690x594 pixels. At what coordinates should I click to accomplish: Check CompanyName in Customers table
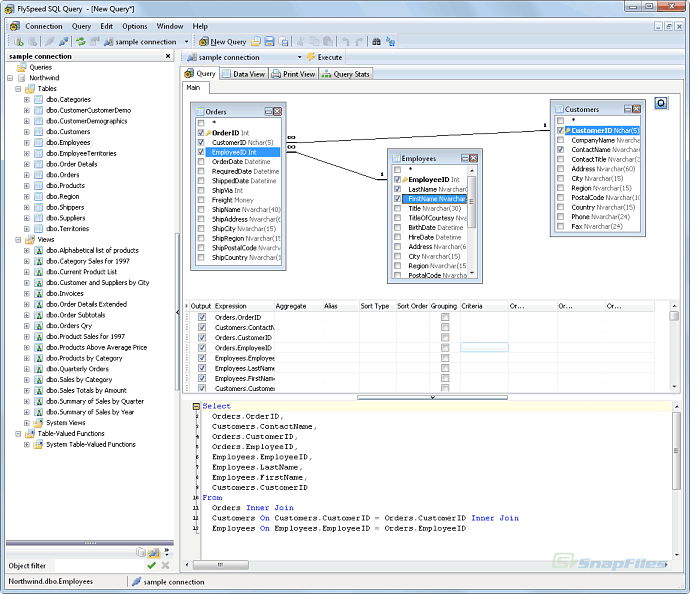coord(561,140)
